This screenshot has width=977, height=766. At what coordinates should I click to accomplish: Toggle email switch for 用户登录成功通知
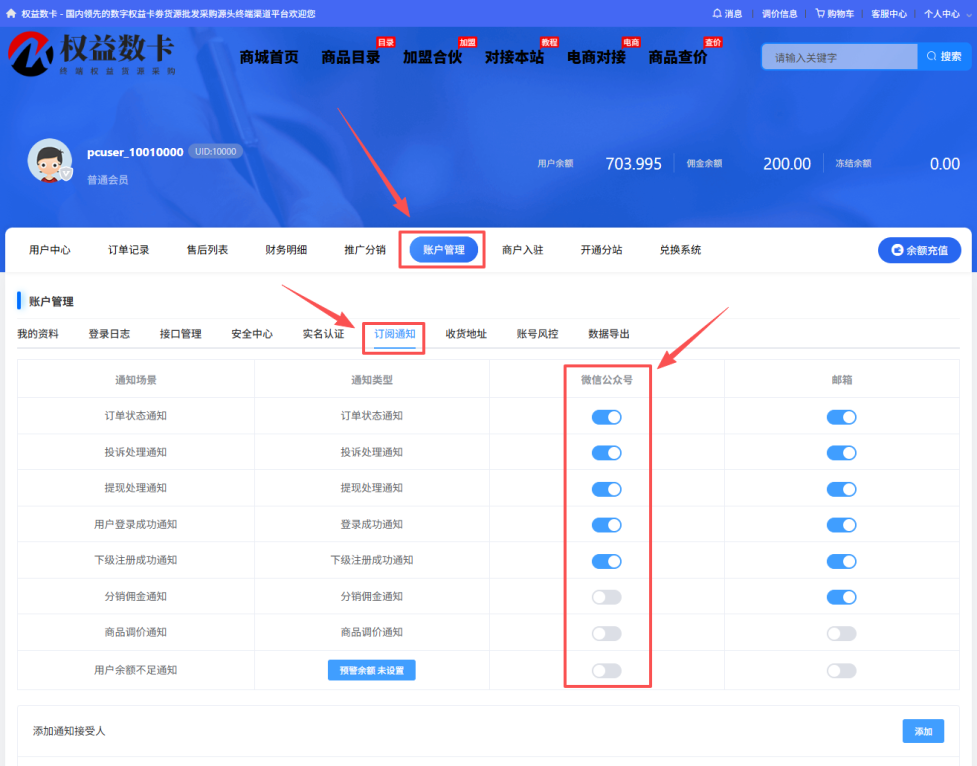841,525
